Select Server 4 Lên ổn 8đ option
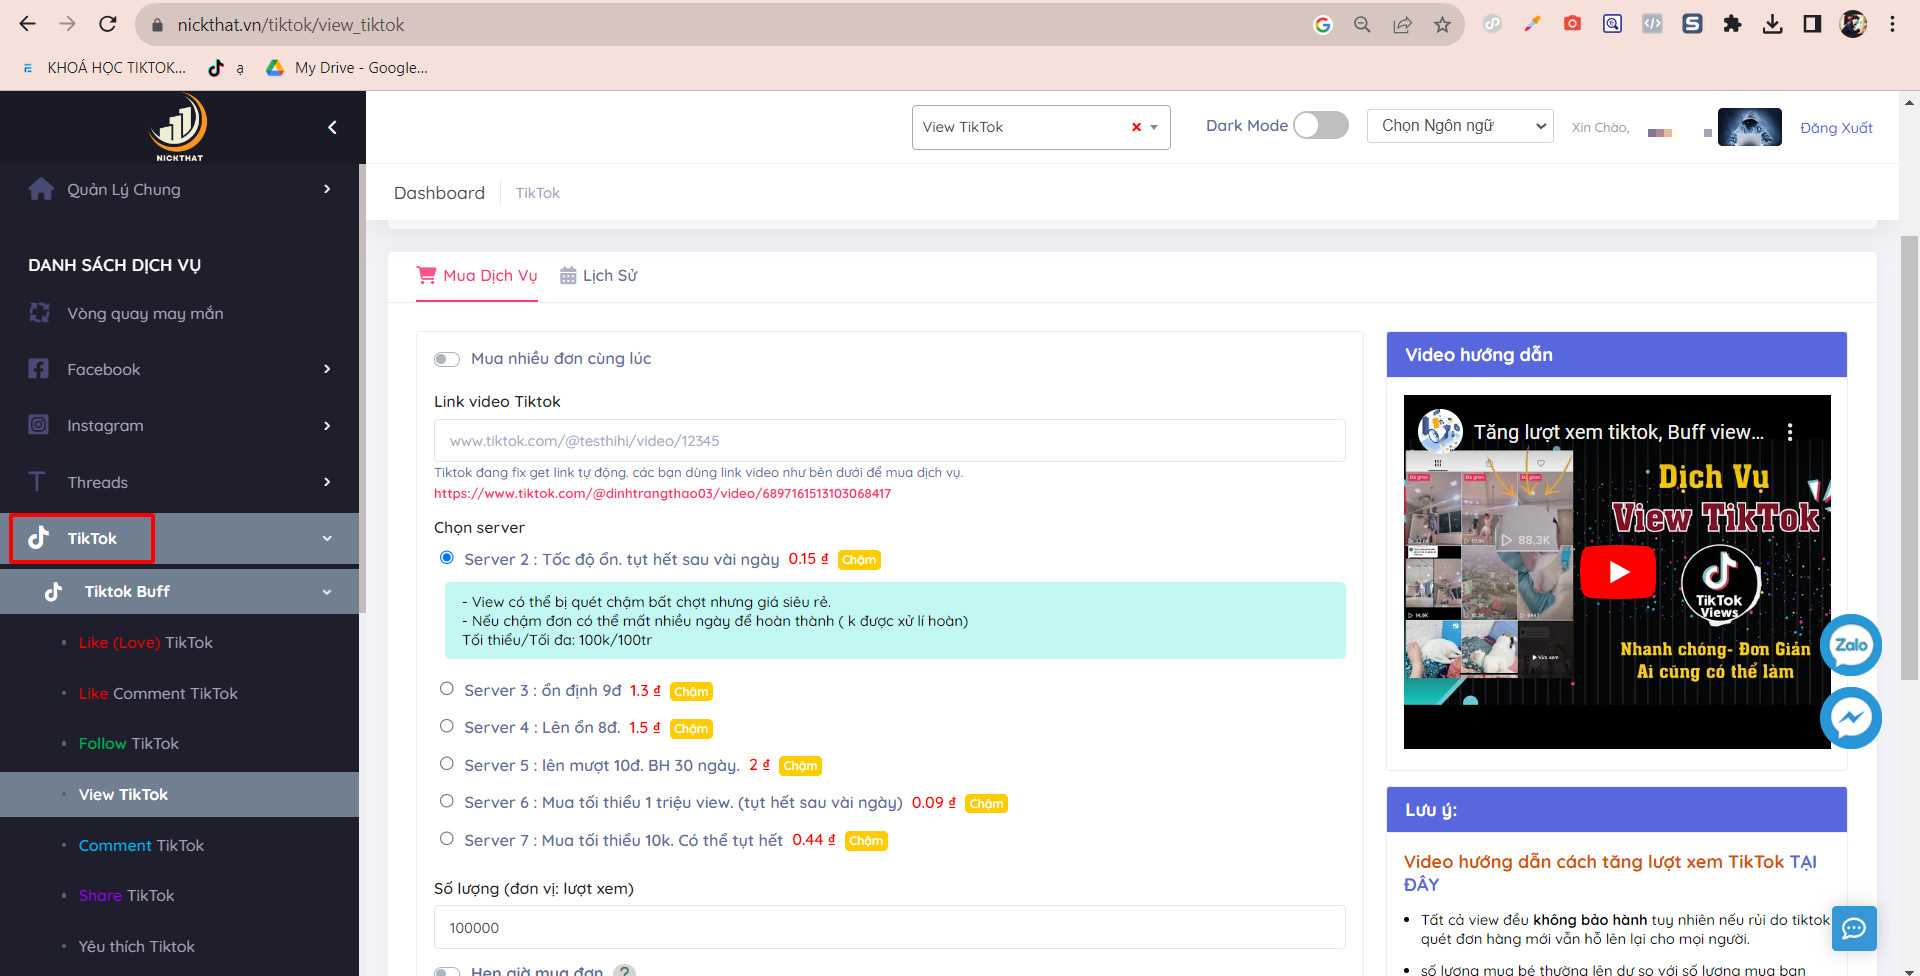 447,726
